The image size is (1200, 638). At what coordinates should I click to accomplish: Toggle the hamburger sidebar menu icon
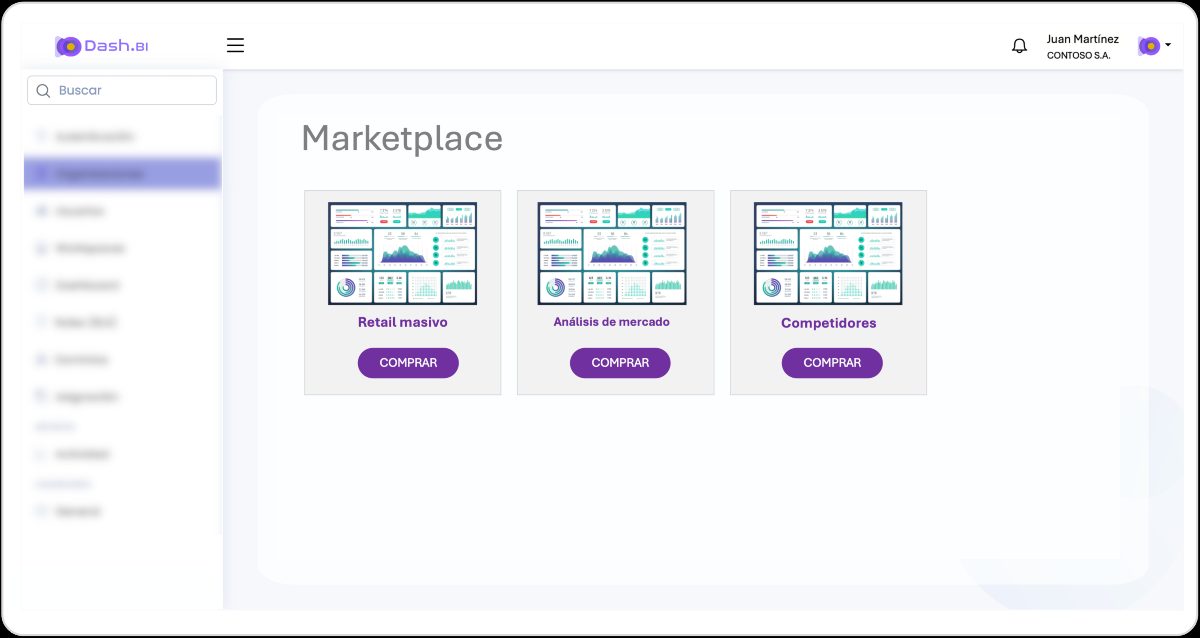click(x=235, y=45)
